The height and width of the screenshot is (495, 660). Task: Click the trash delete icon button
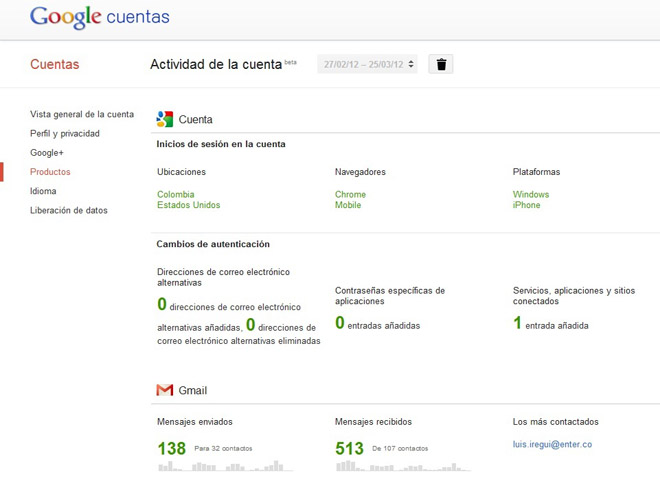coord(442,65)
